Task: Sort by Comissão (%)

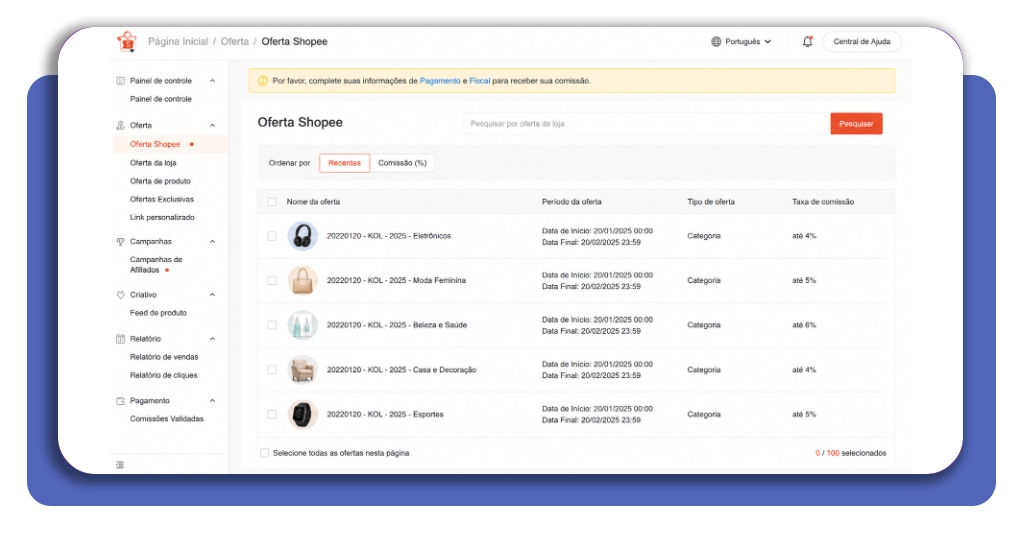Action: [x=402, y=163]
